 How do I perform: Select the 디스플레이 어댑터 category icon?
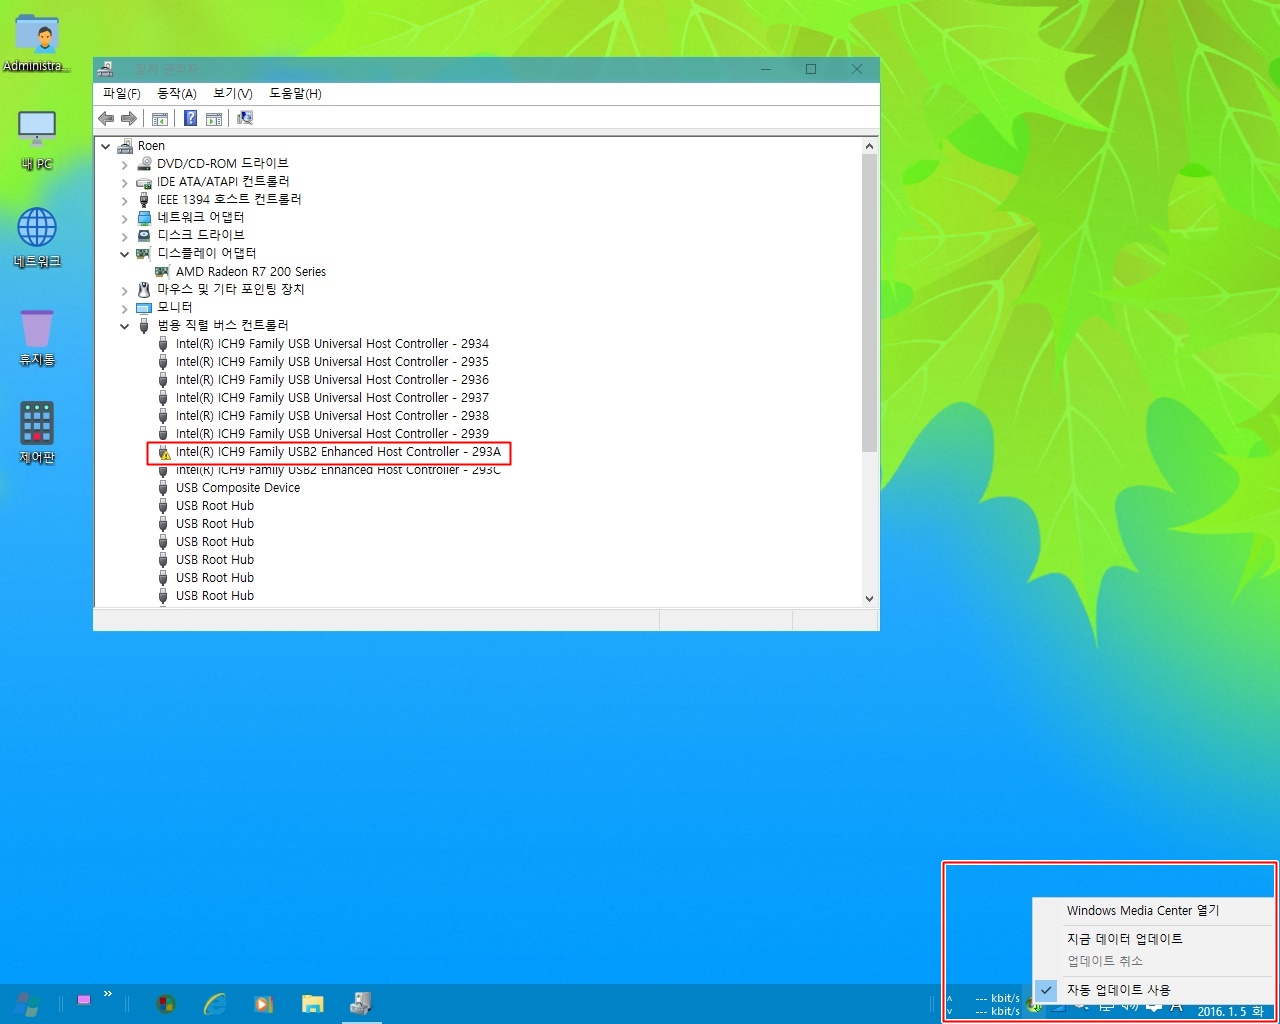tap(144, 254)
